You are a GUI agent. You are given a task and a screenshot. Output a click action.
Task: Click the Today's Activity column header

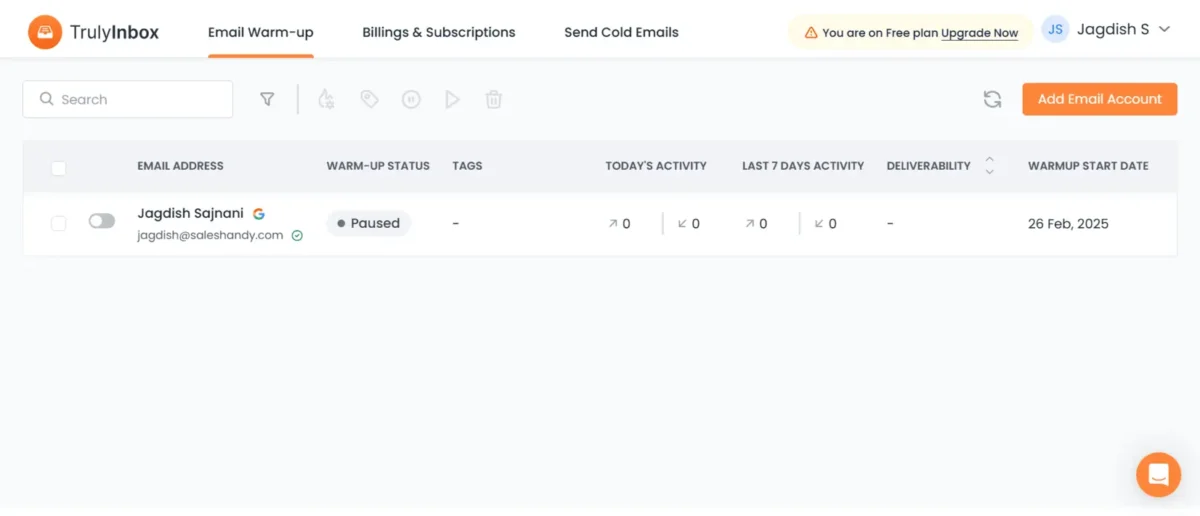click(x=656, y=166)
